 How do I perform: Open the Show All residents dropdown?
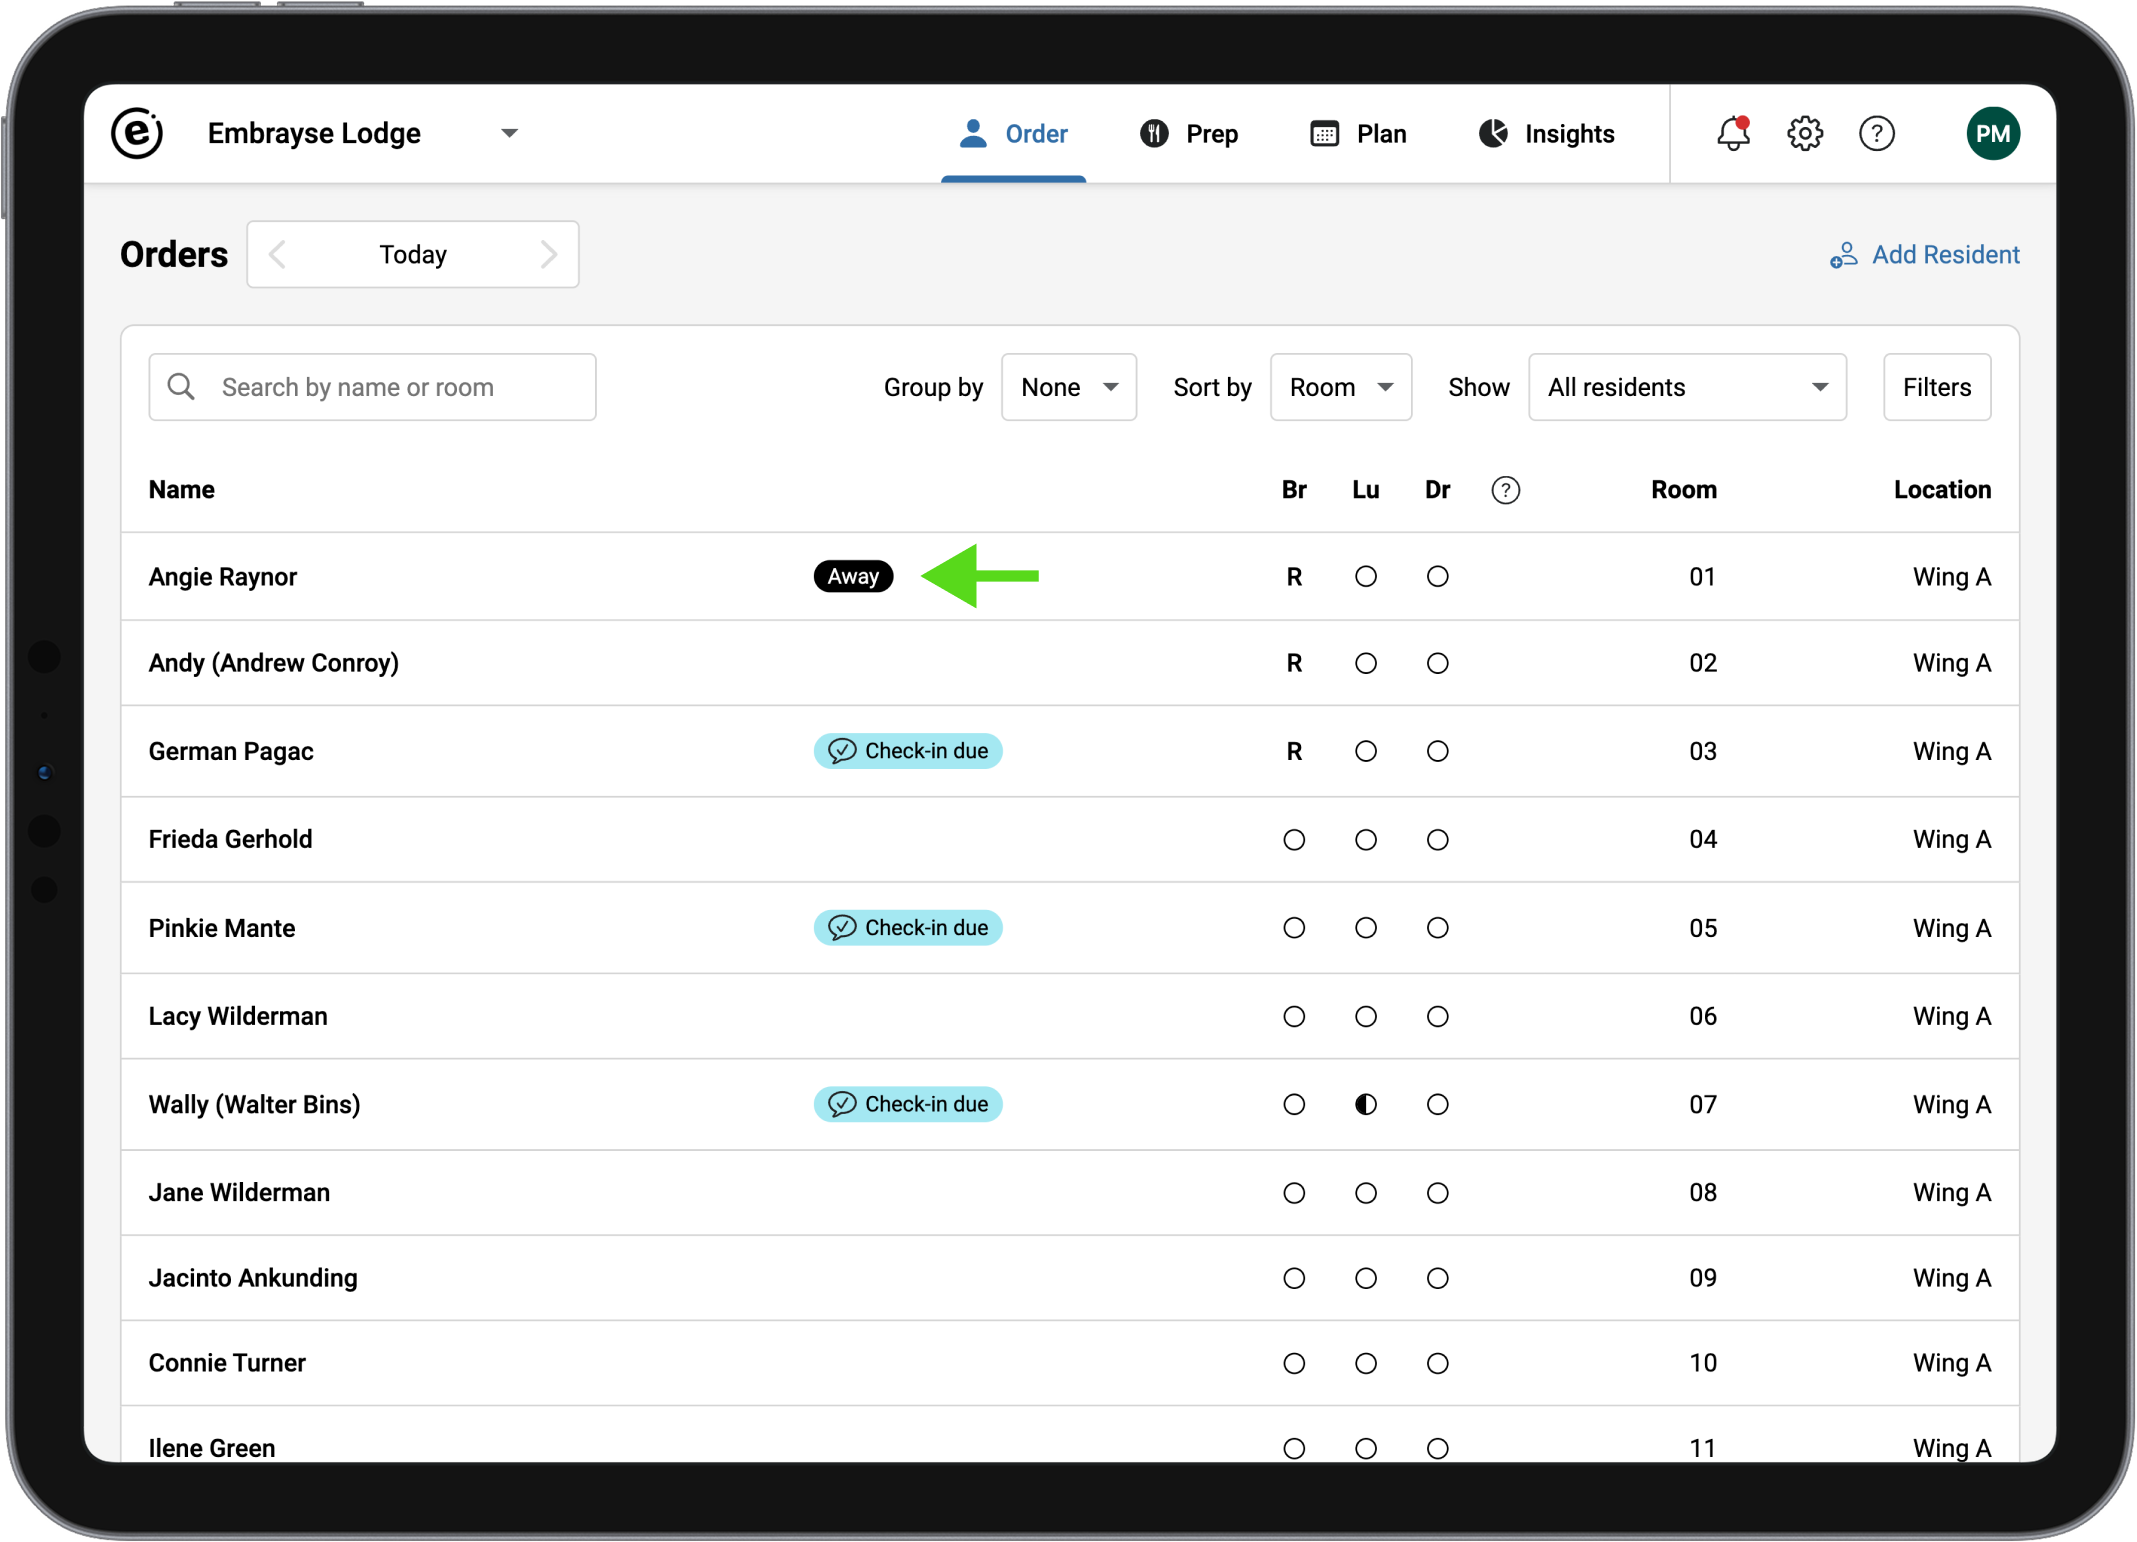pyautogui.click(x=1686, y=387)
